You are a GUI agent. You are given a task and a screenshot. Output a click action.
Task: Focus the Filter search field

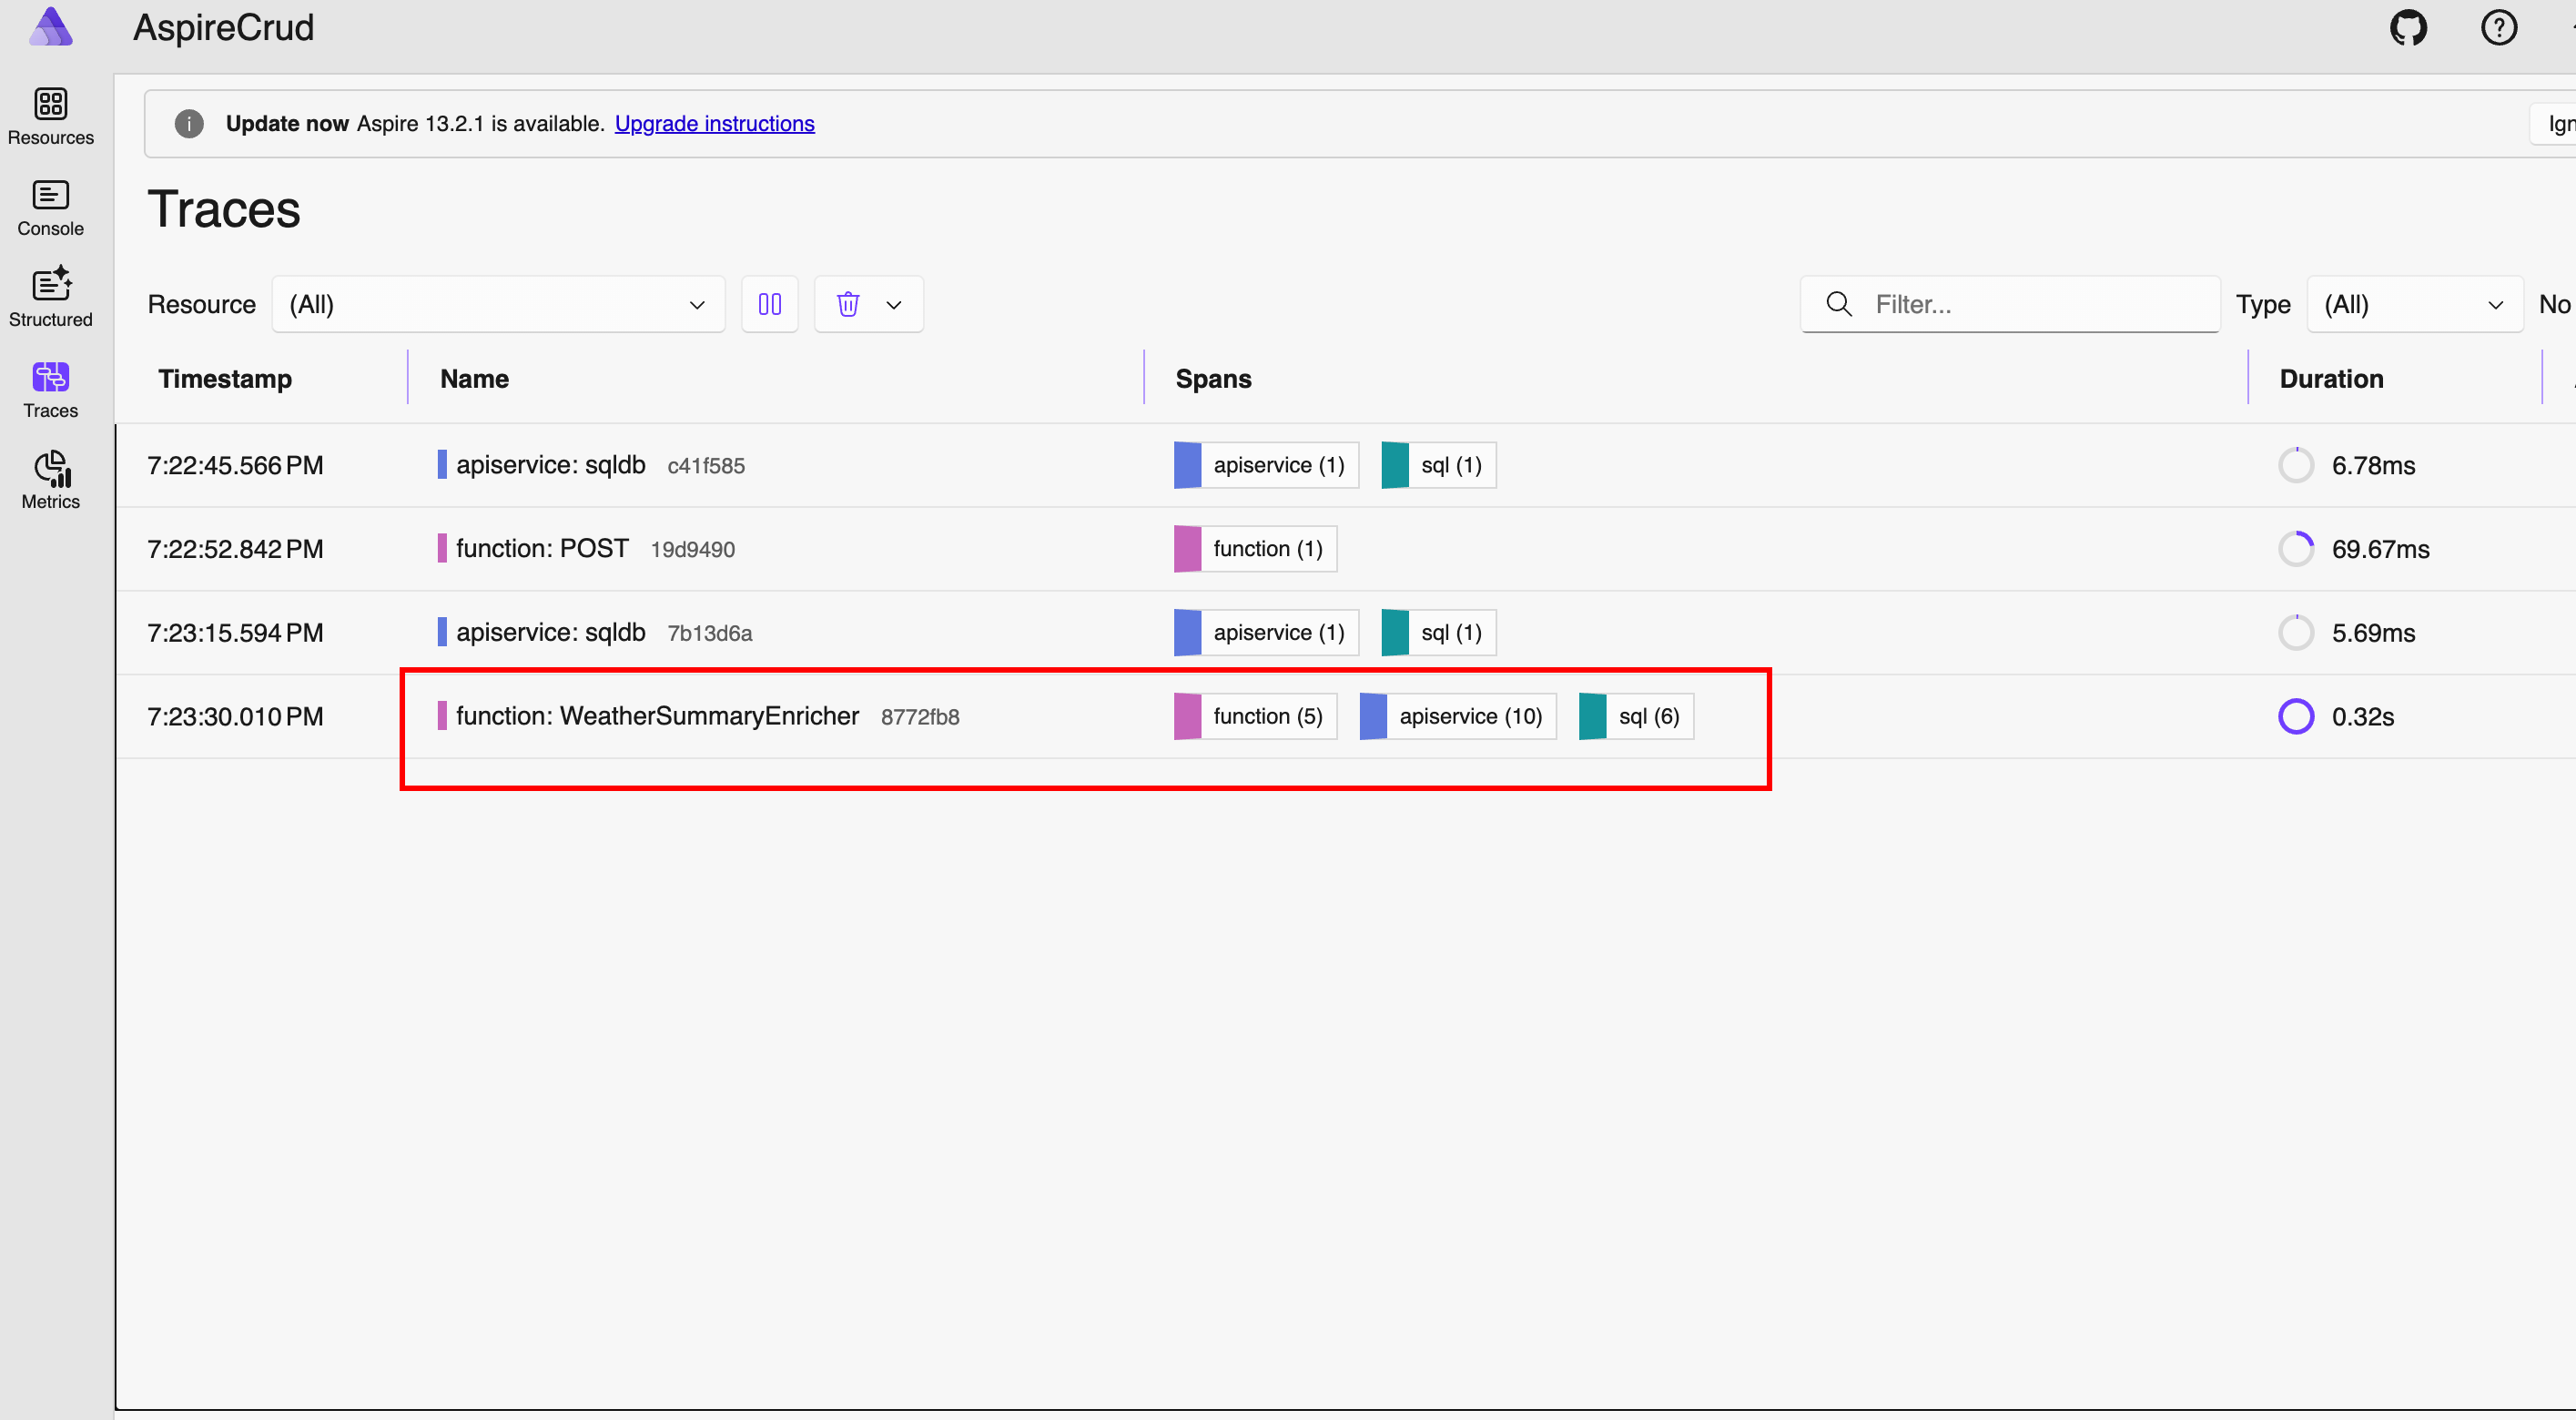(2030, 304)
